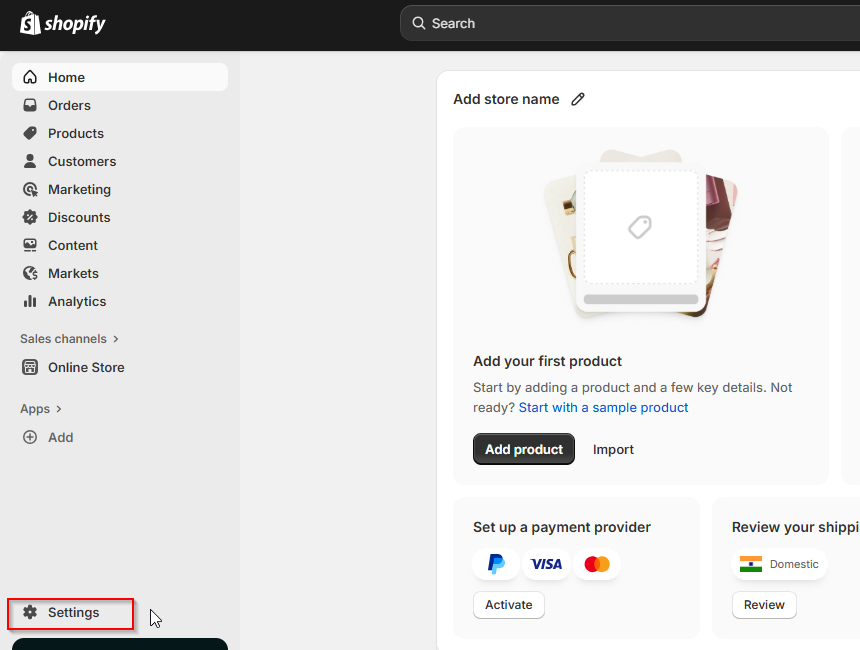This screenshot has height=650, width=860.
Task: Click the Shopify logo icon
Action: (30, 23)
